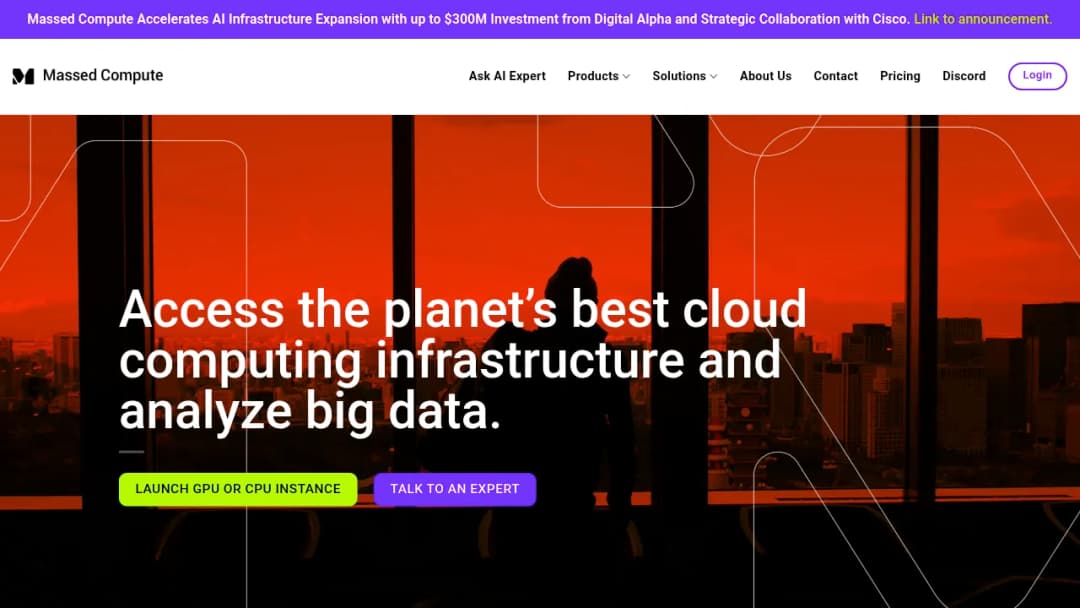Go to the About Us page
This screenshot has height=608, width=1080.
tap(765, 76)
